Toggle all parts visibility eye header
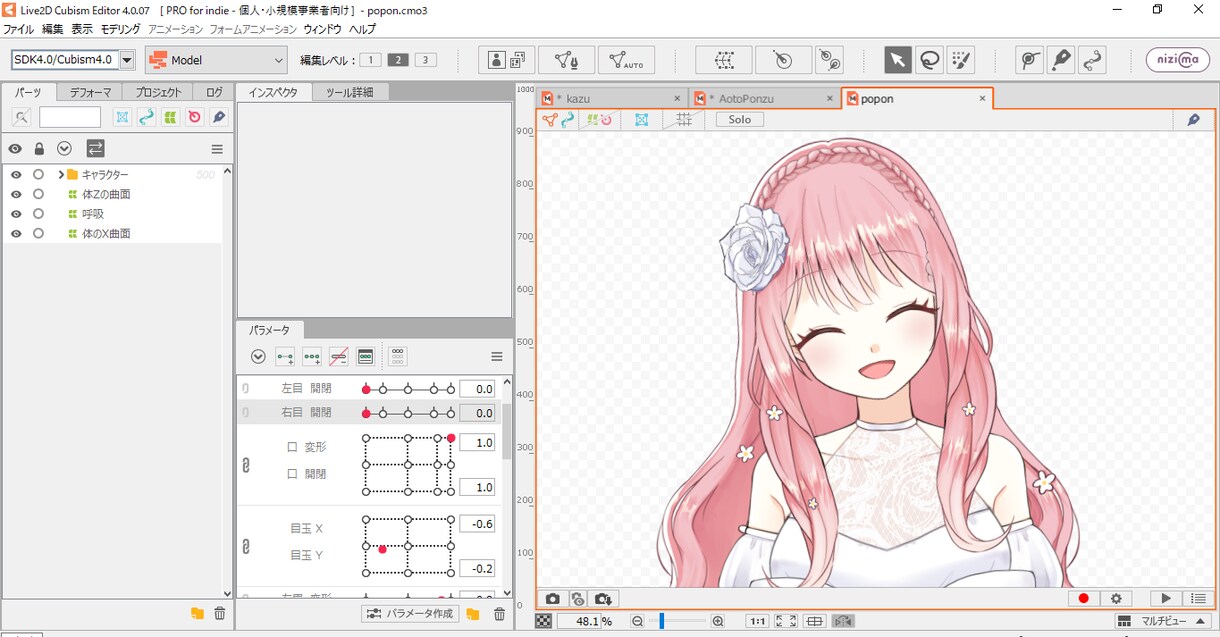 point(15,149)
